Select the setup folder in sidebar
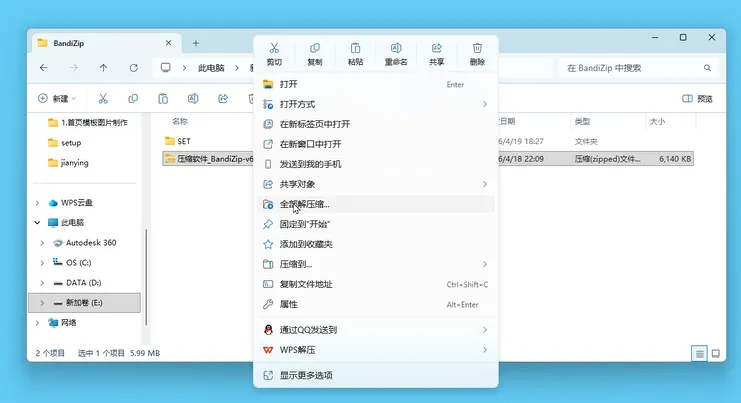This screenshot has width=741, height=403. click(65, 143)
